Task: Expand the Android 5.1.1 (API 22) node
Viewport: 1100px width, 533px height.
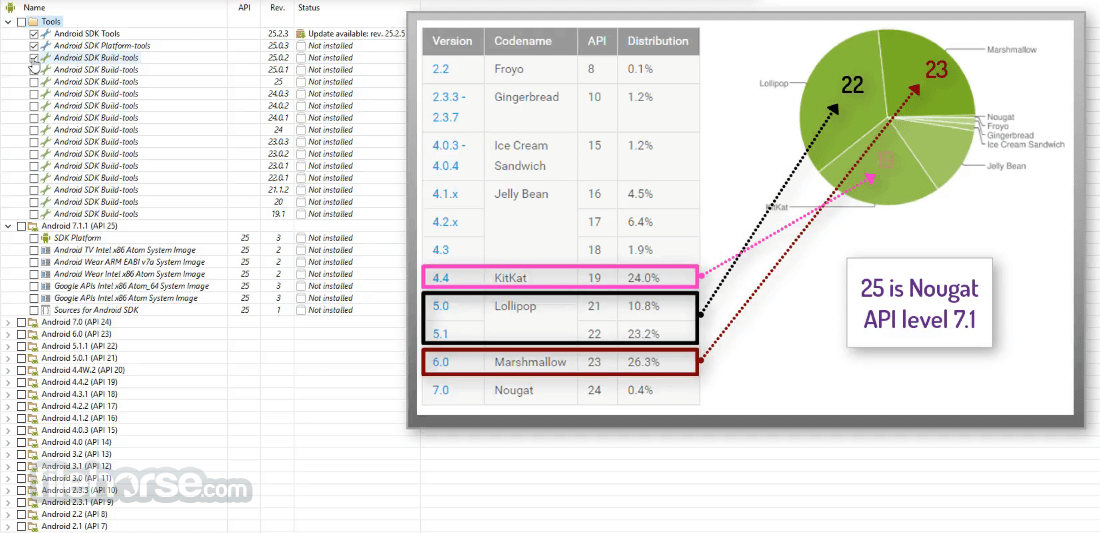Action: point(8,346)
